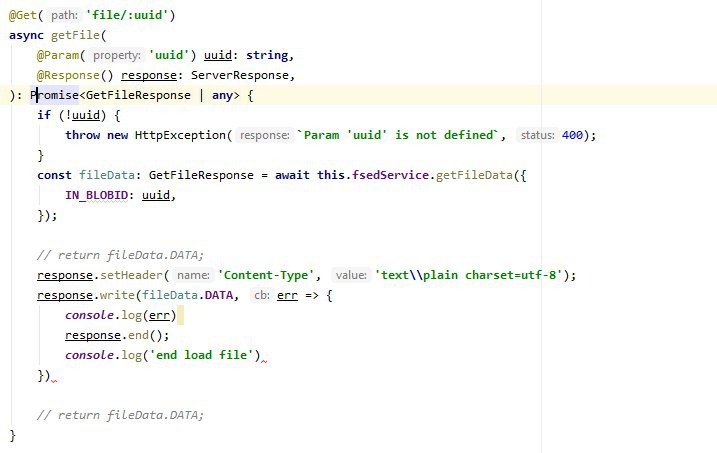The image size is (717, 453).
Task: Click the setHeader method call
Action: 131,275
